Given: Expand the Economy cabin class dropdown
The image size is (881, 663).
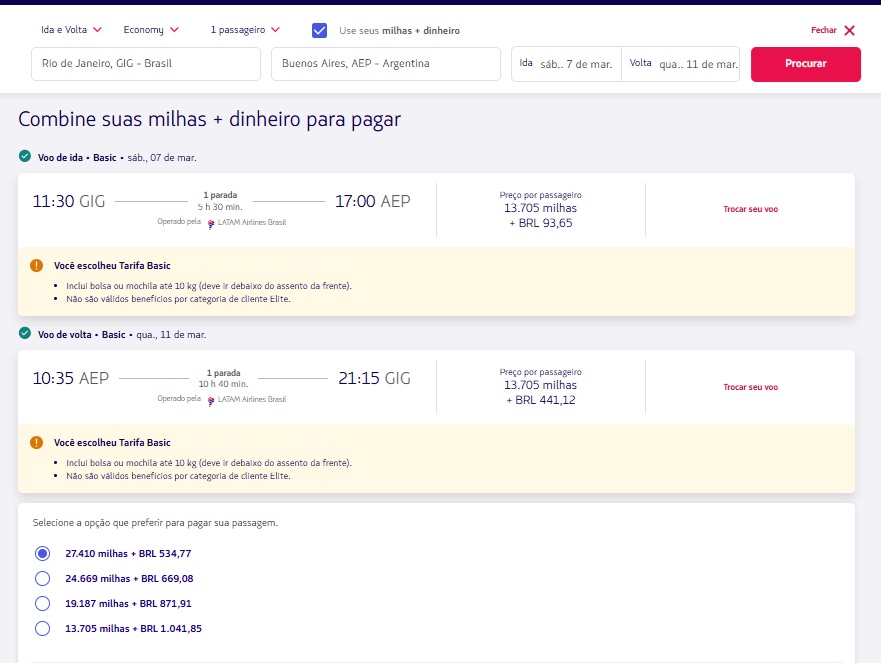Looking at the screenshot, I should point(151,30).
